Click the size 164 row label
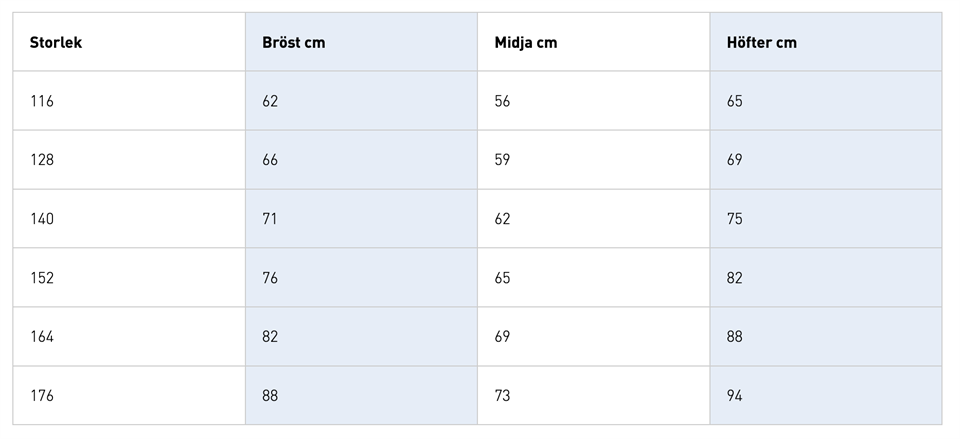This screenshot has height=439, width=960. coord(42,337)
